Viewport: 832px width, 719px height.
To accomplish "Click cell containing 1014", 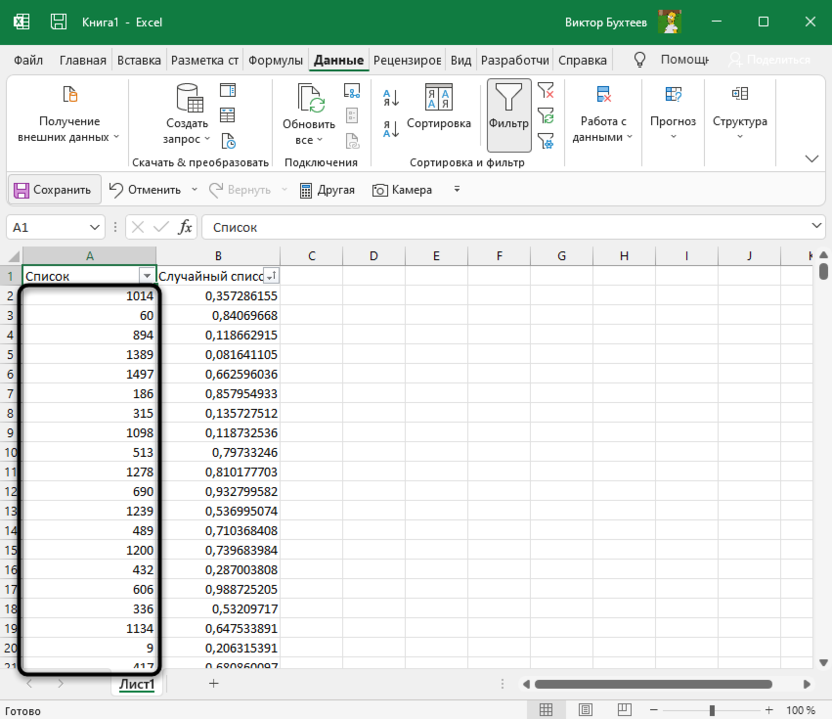I will click(89, 296).
